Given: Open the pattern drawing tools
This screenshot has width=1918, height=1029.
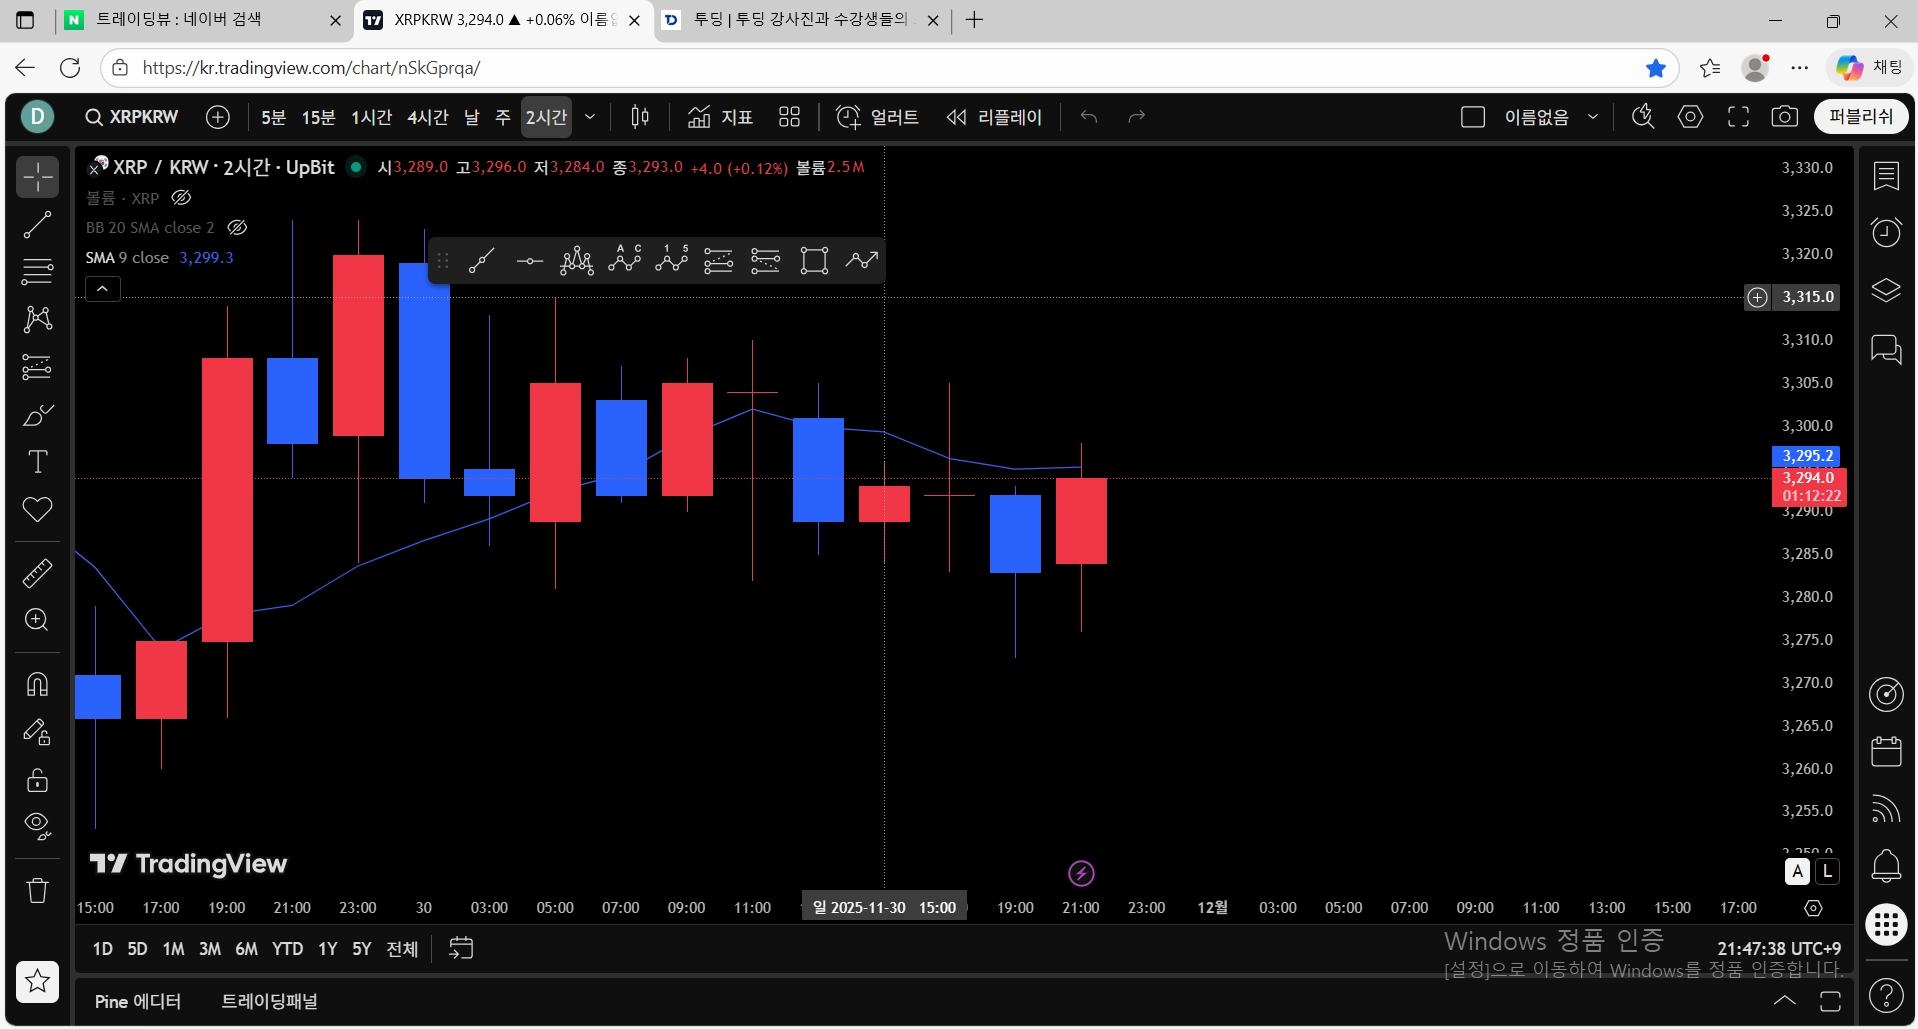Looking at the screenshot, I should [x=38, y=319].
